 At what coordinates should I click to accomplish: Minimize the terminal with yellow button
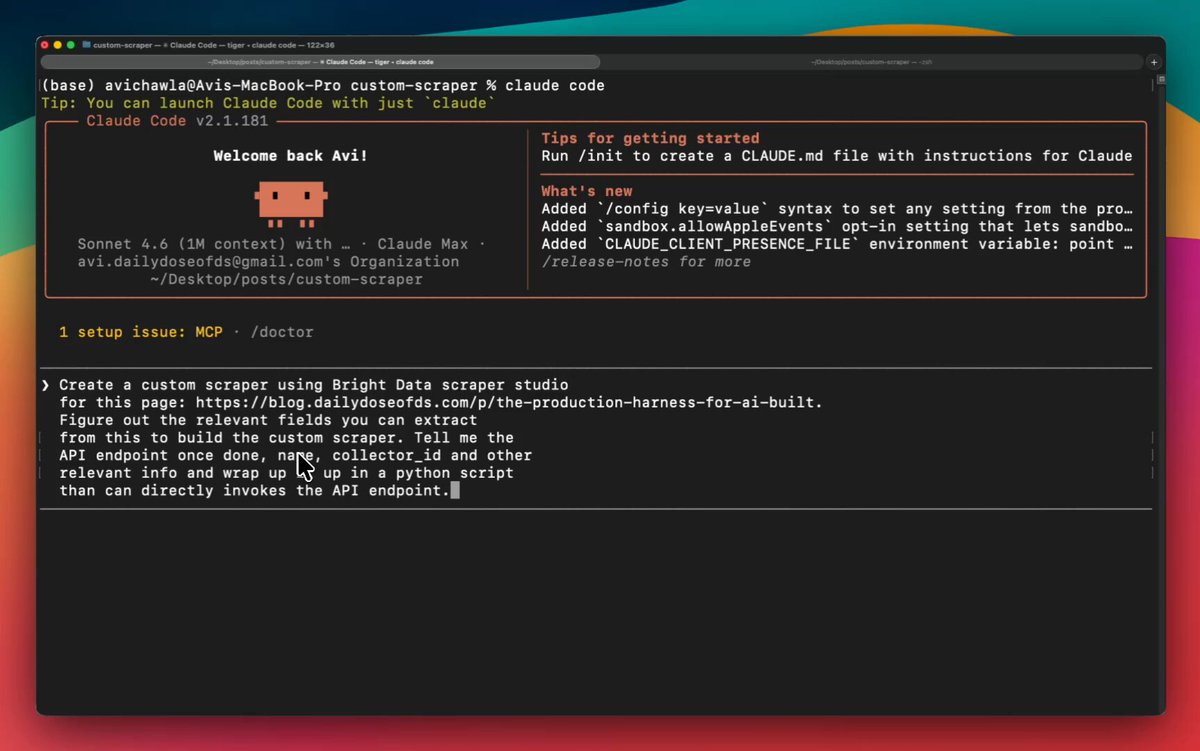tap(58, 45)
